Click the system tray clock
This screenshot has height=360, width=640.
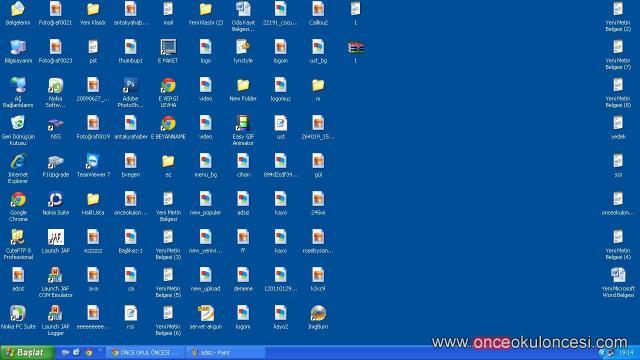pos(626,353)
